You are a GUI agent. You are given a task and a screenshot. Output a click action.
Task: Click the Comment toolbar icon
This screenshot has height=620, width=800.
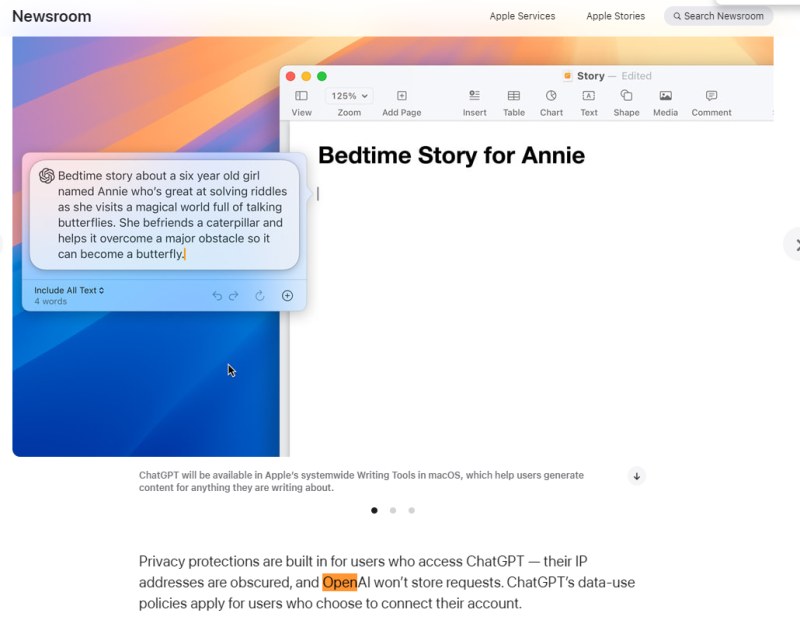pos(711,95)
